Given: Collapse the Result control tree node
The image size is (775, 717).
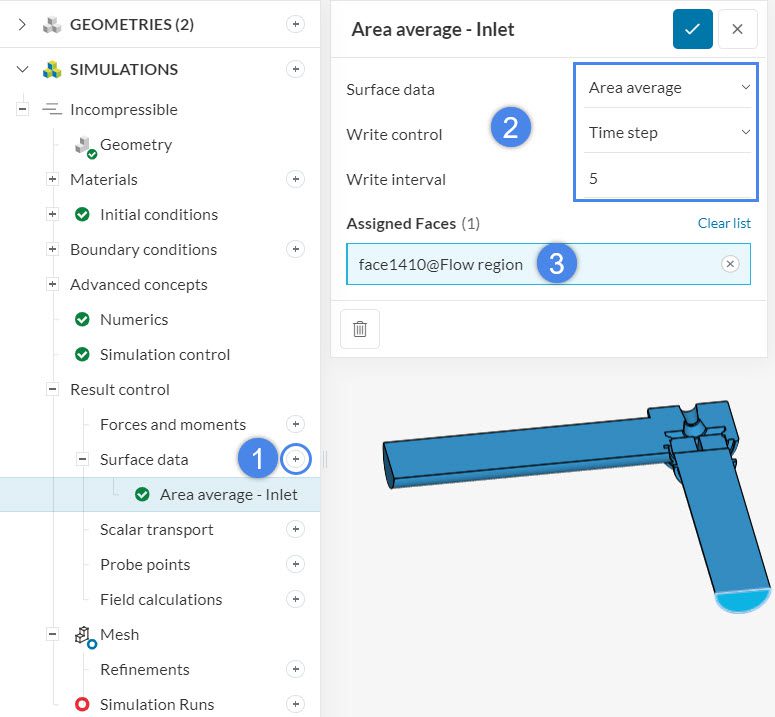Looking at the screenshot, I should [52, 389].
